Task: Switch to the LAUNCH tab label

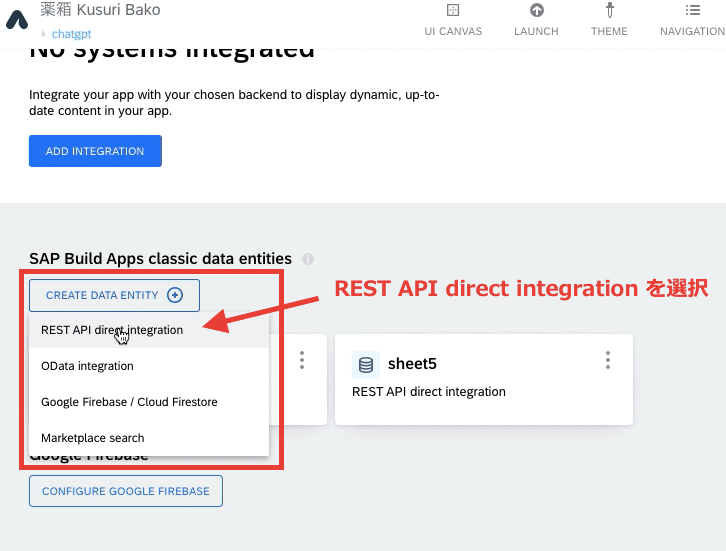Action: click(x=536, y=31)
